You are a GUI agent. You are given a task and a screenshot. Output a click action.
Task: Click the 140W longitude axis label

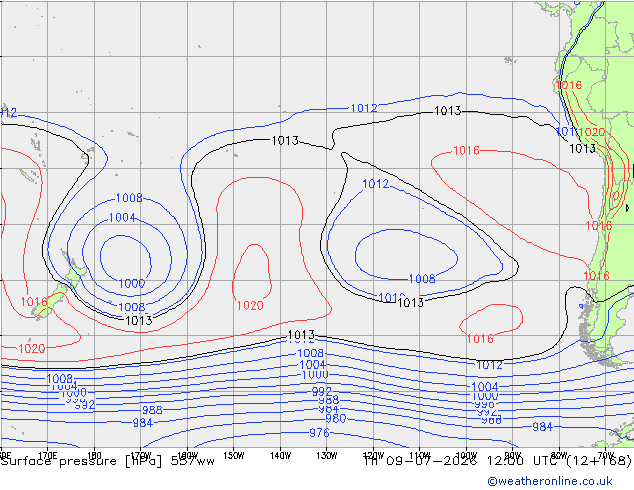280,456
